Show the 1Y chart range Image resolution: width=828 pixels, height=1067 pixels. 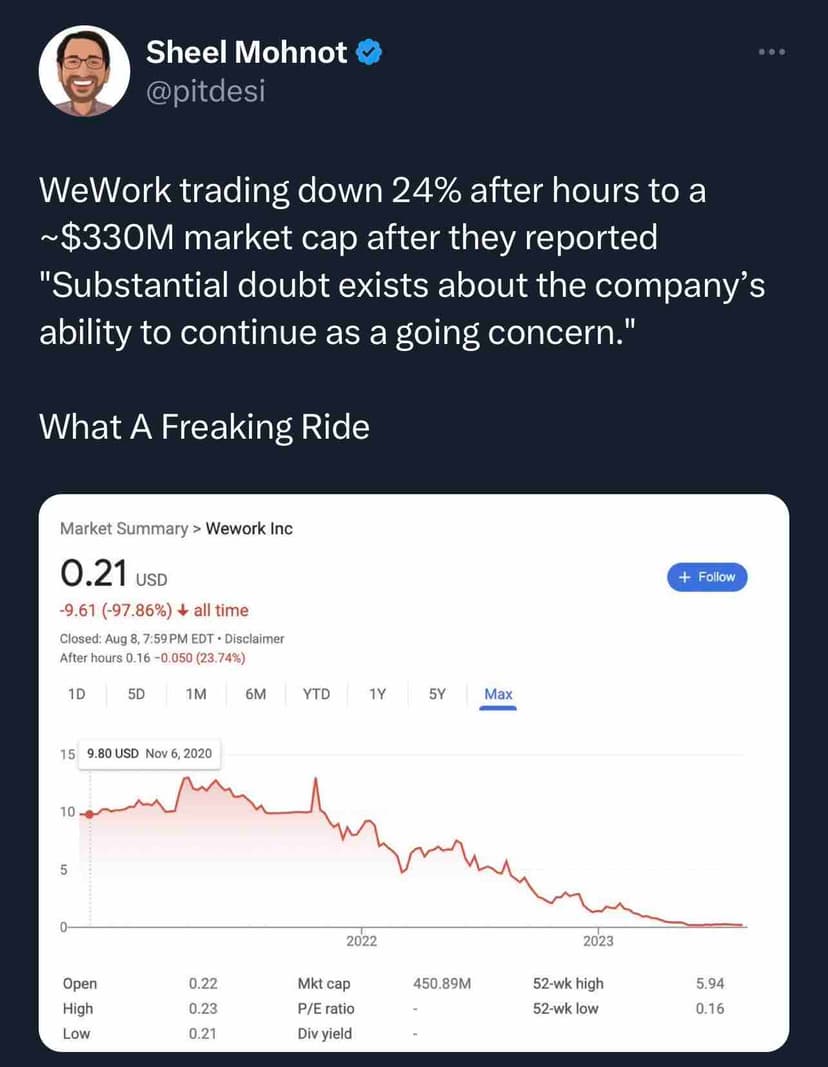(x=378, y=694)
